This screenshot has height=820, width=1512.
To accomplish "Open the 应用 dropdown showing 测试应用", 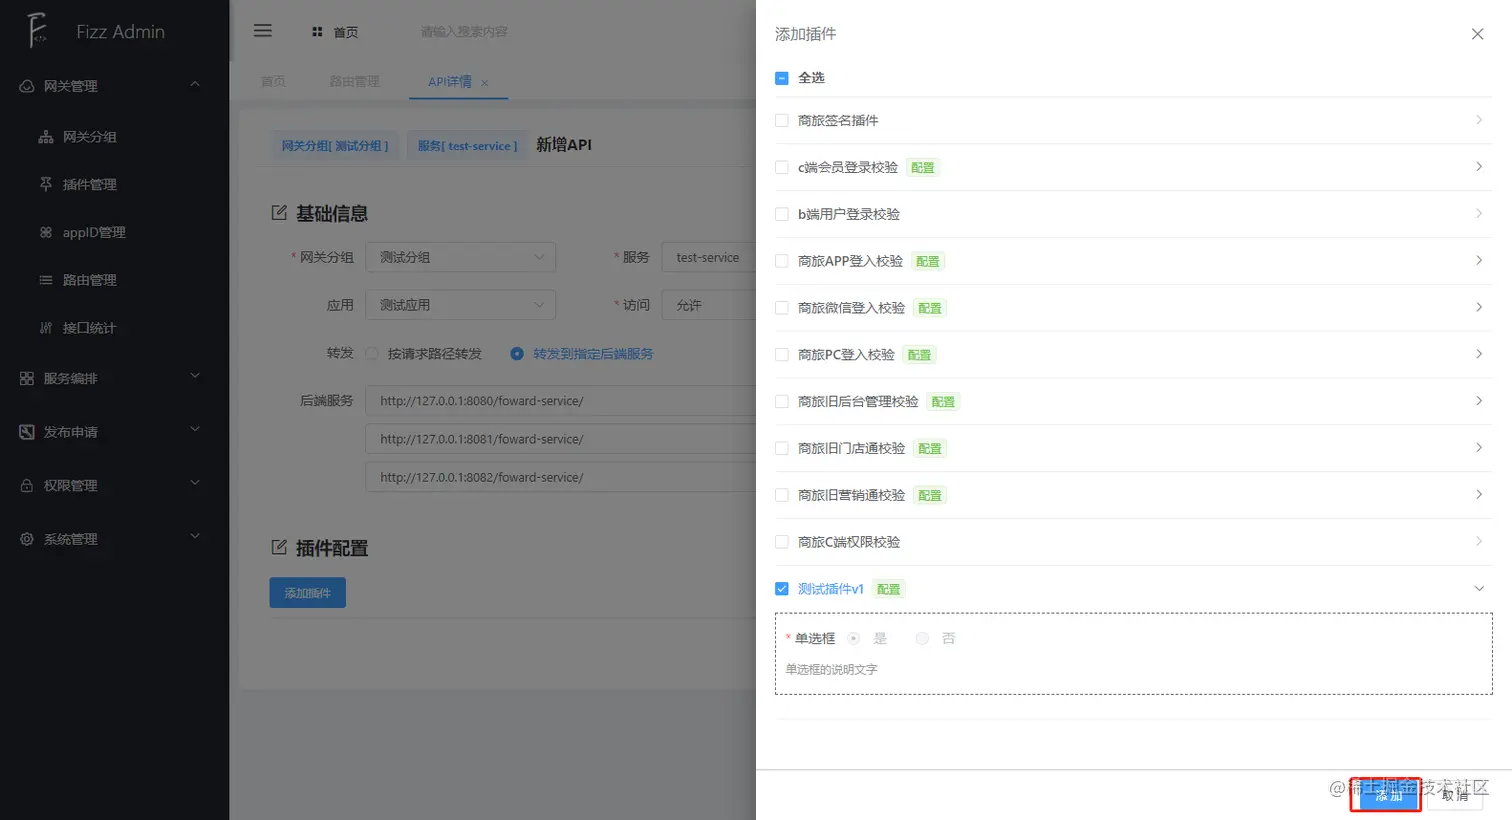I will [x=460, y=305].
